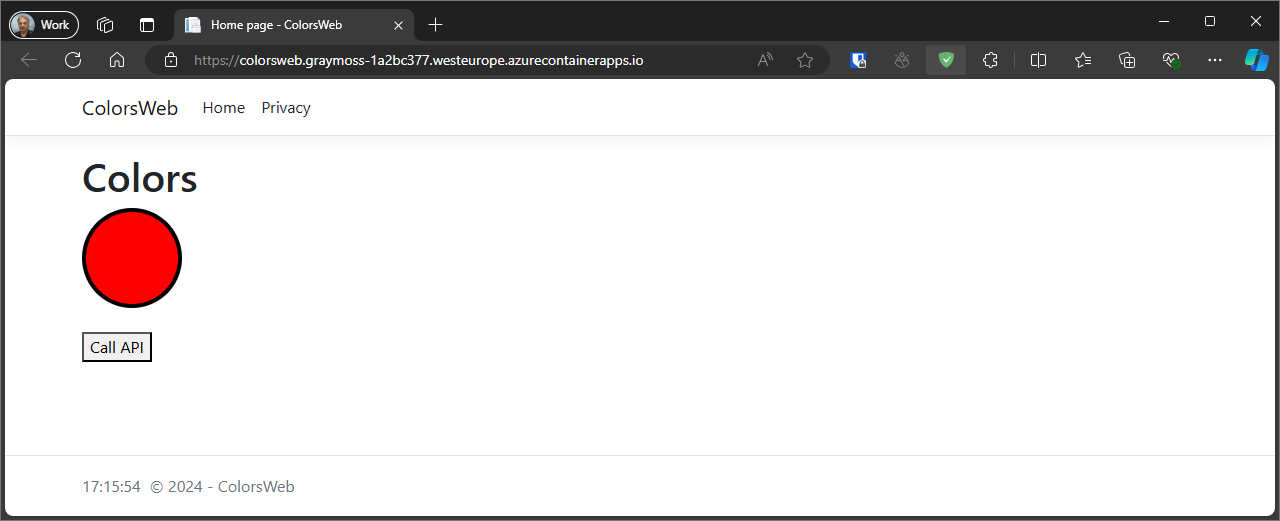Open Browser essentials heart icon
The width and height of the screenshot is (1280, 521).
pos(1172,60)
